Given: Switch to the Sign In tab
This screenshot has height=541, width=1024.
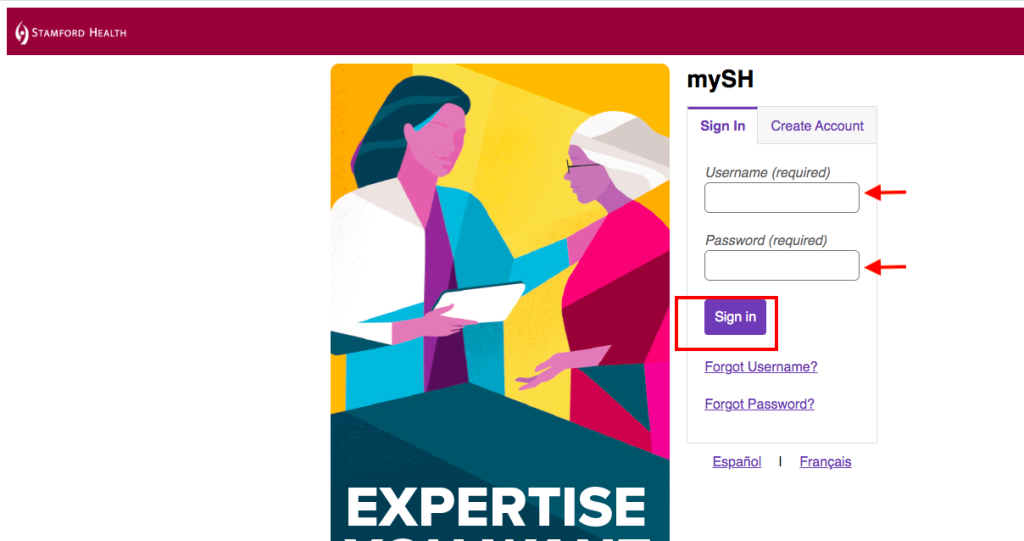Looking at the screenshot, I should pos(722,126).
